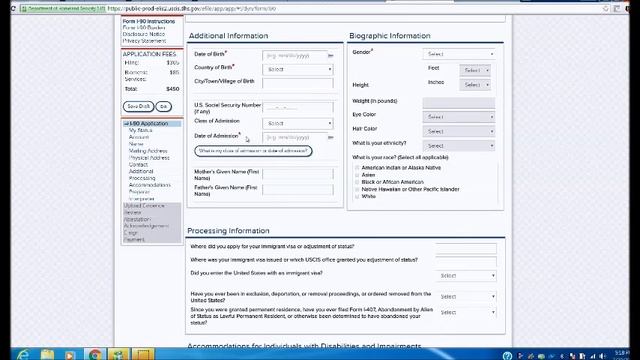This screenshot has height=360, width=640.
Task: Check Native Hawaiian or Other Pacific Islander
Action: click(357, 189)
